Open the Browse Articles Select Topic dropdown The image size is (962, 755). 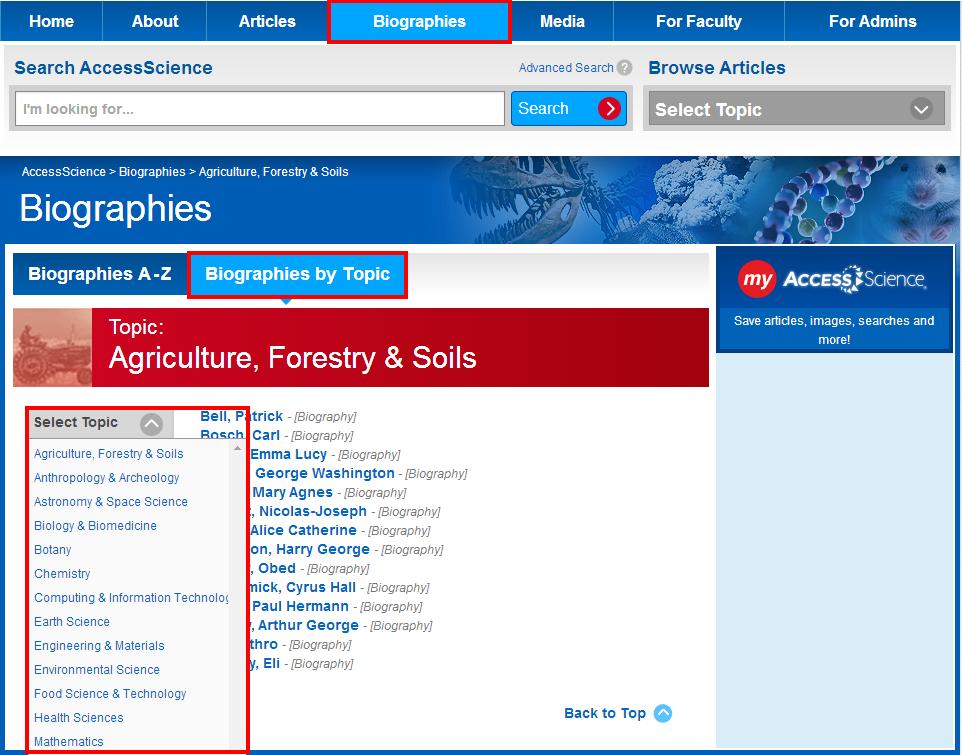pos(796,110)
